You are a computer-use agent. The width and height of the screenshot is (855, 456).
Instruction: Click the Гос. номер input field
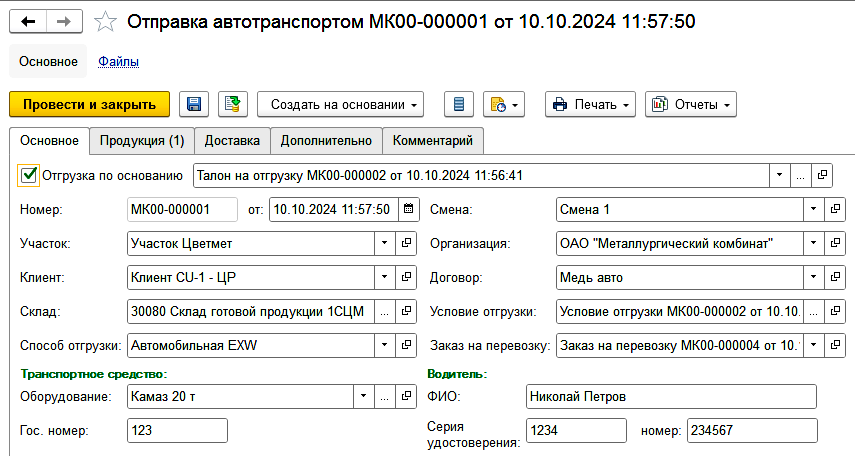(178, 431)
